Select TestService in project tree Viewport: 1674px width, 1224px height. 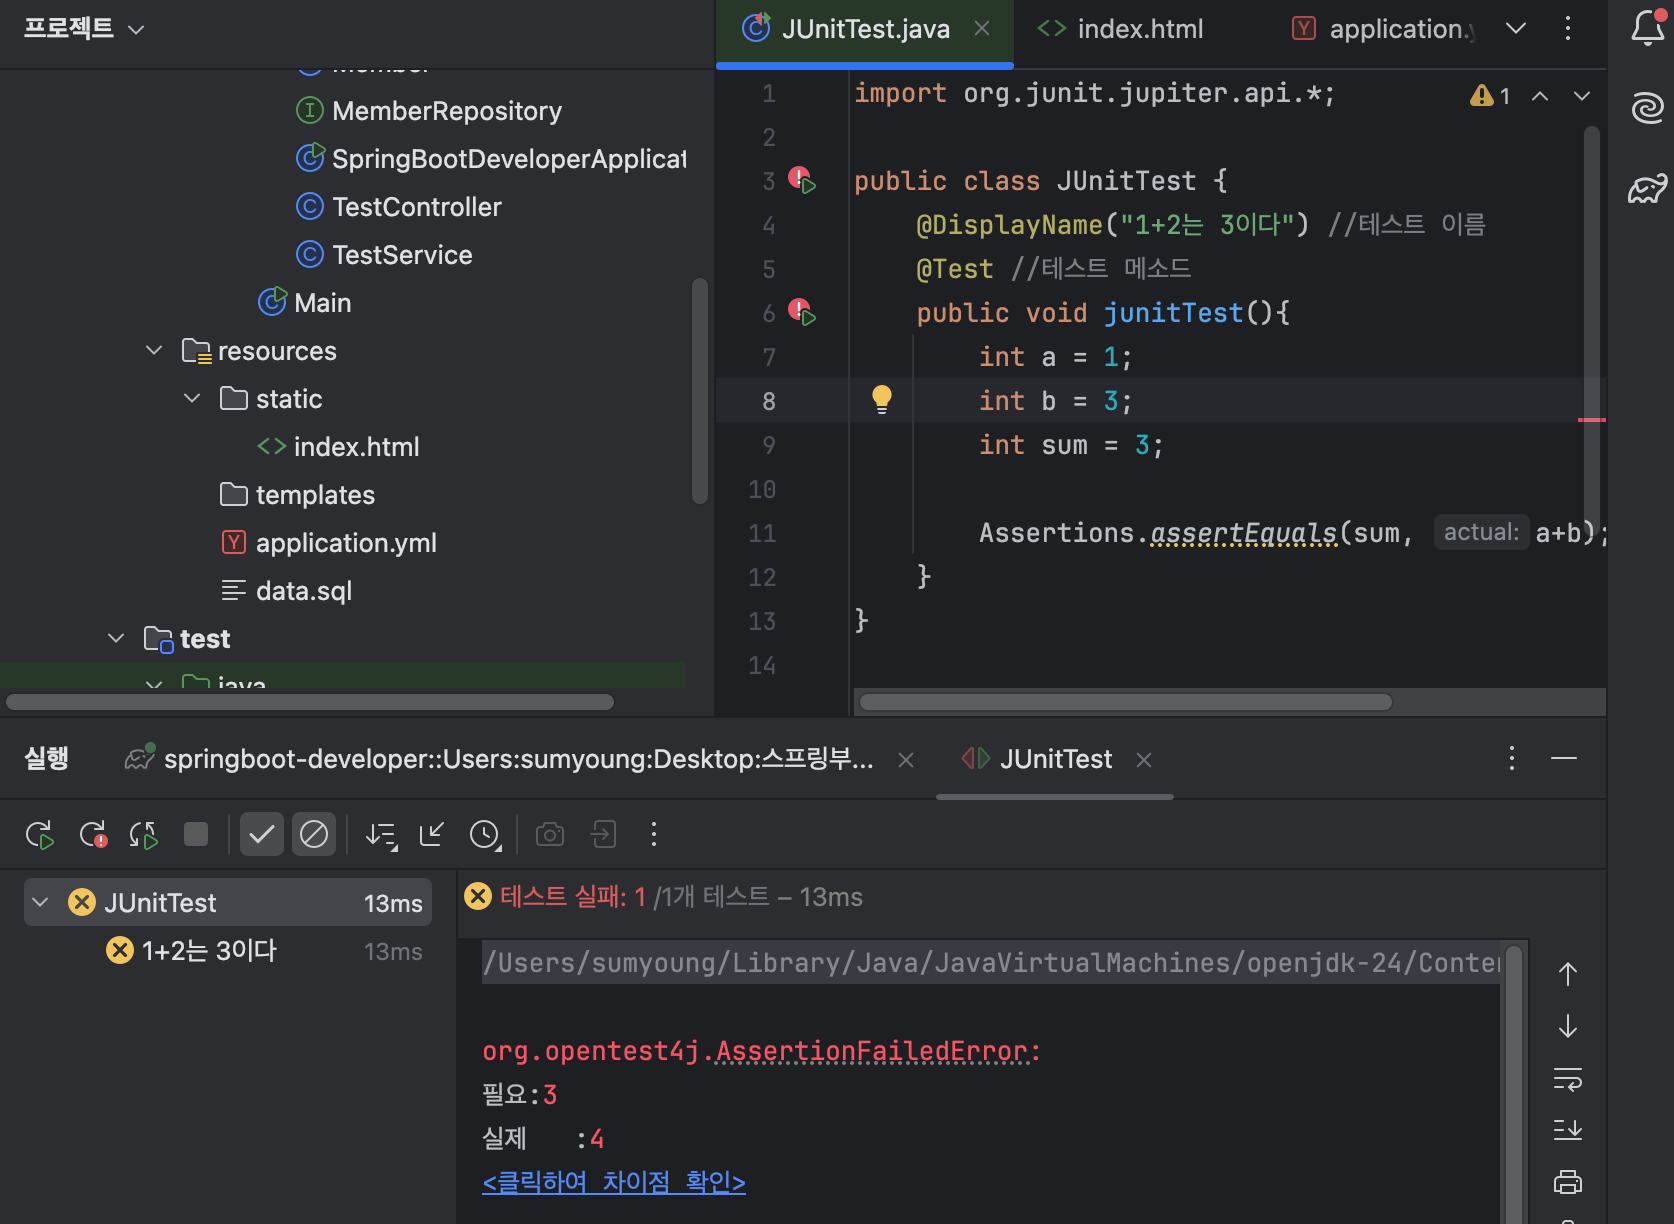(x=385, y=254)
